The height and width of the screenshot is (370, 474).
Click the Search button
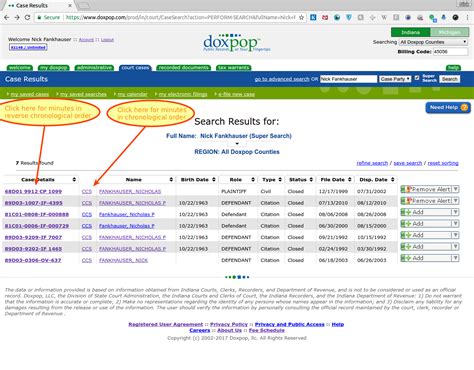coord(450,79)
